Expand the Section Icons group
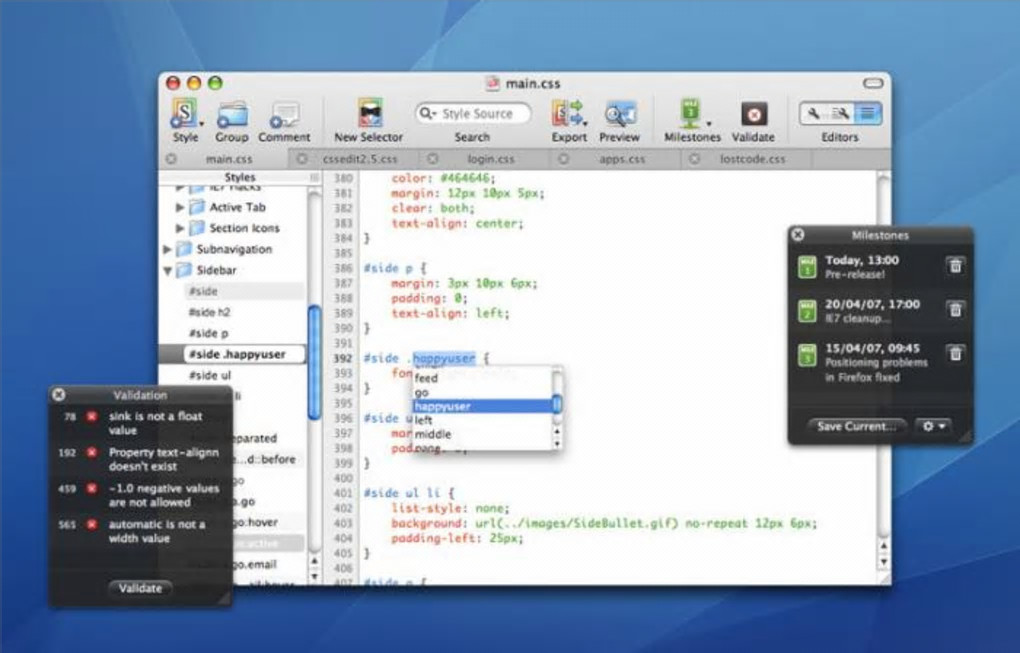Viewport: 1020px width, 653px height. tap(180, 228)
